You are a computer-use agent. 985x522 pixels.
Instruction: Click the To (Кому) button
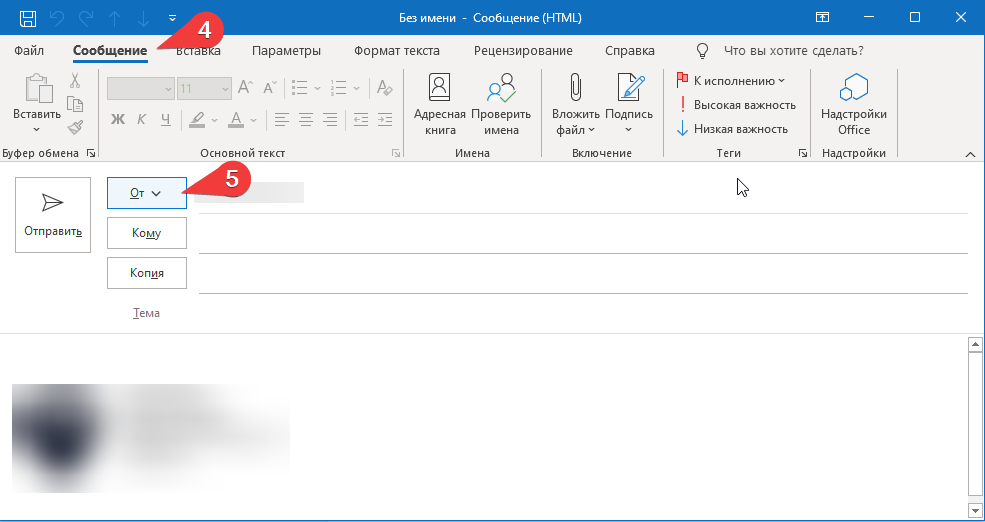point(147,233)
